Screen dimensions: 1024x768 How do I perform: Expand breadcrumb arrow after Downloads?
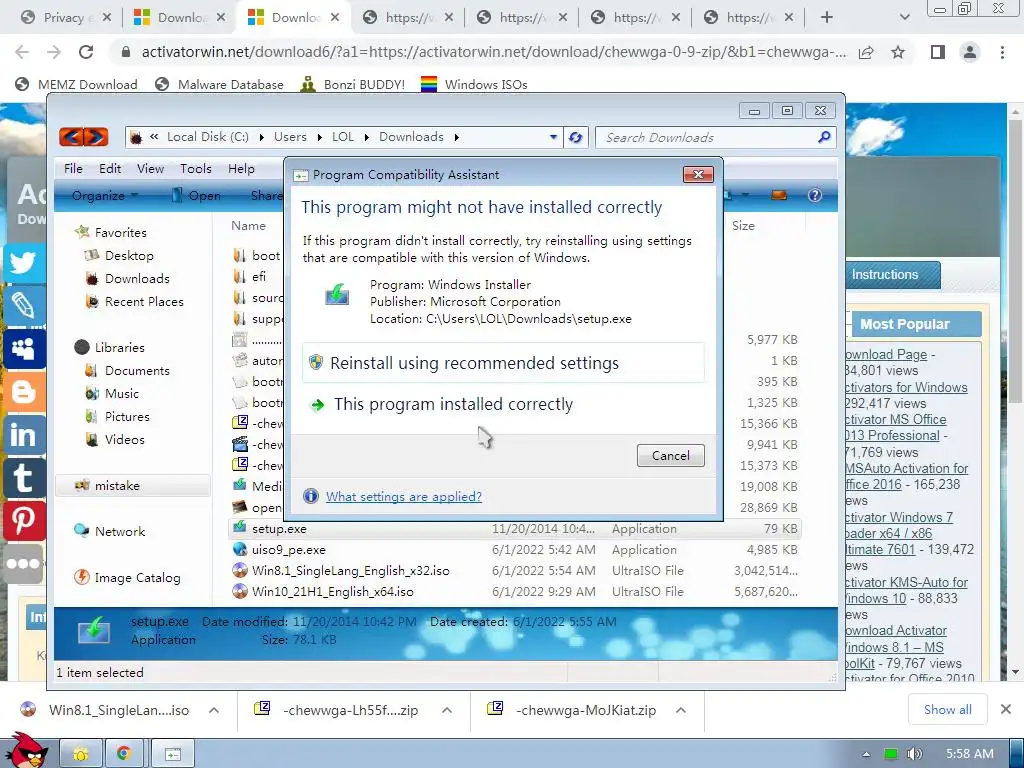[x=456, y=137]
